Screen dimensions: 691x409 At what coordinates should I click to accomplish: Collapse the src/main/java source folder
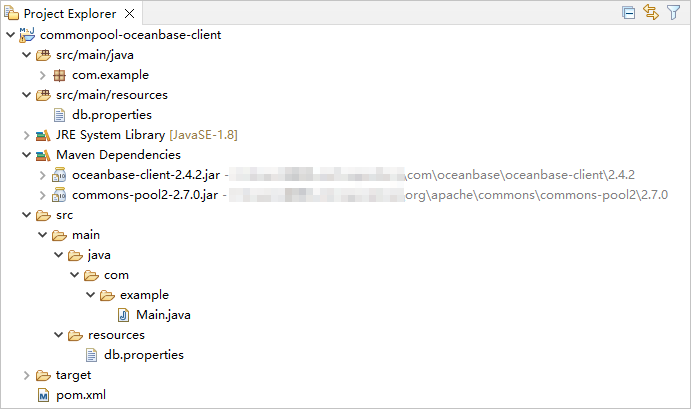(x=26, y=55)
